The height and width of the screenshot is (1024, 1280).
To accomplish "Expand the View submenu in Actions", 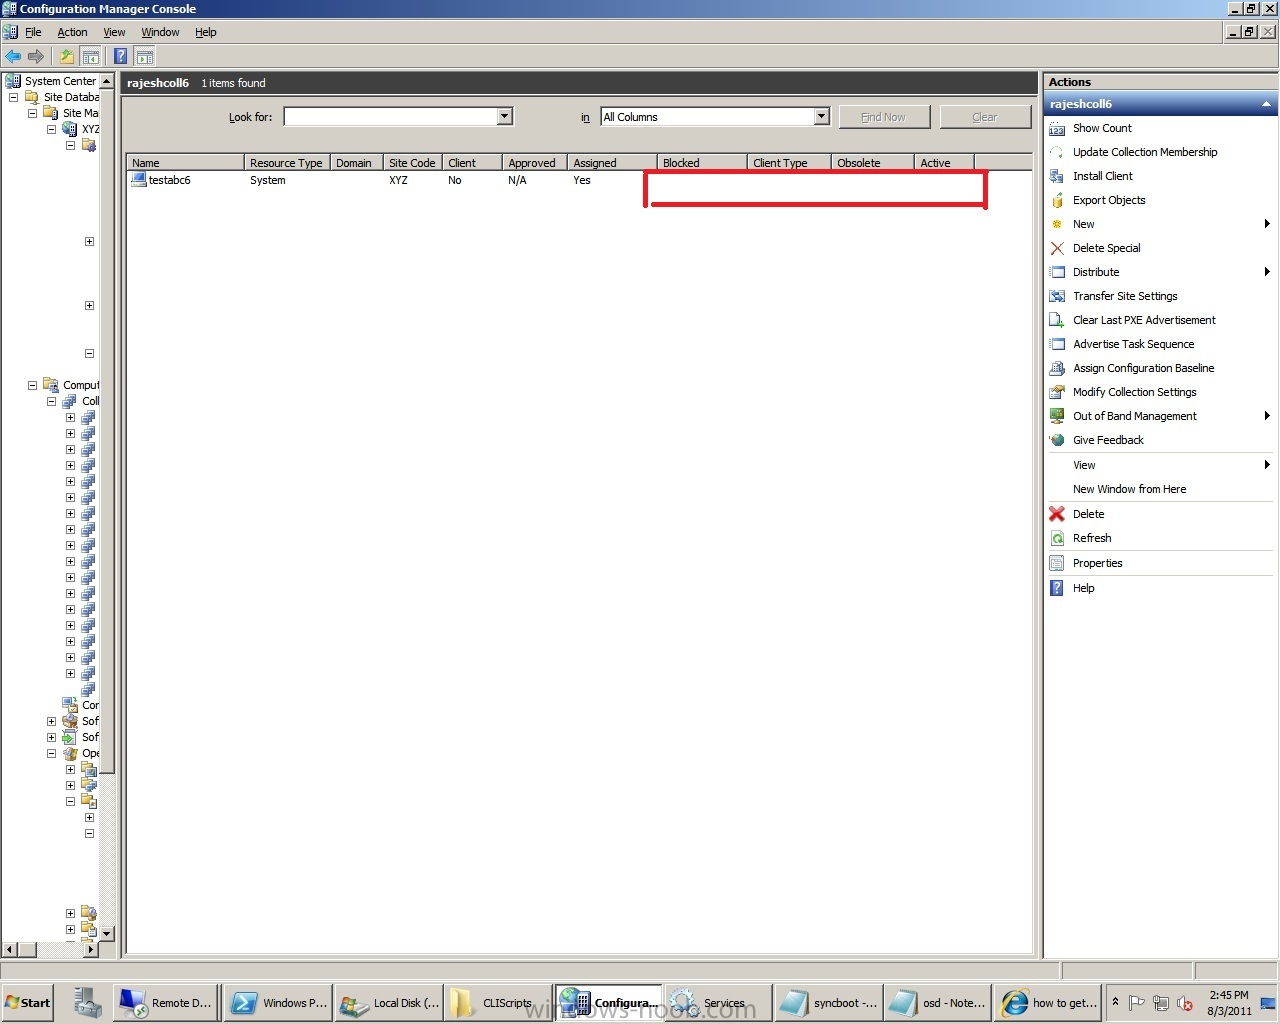I will (1267, 465).
